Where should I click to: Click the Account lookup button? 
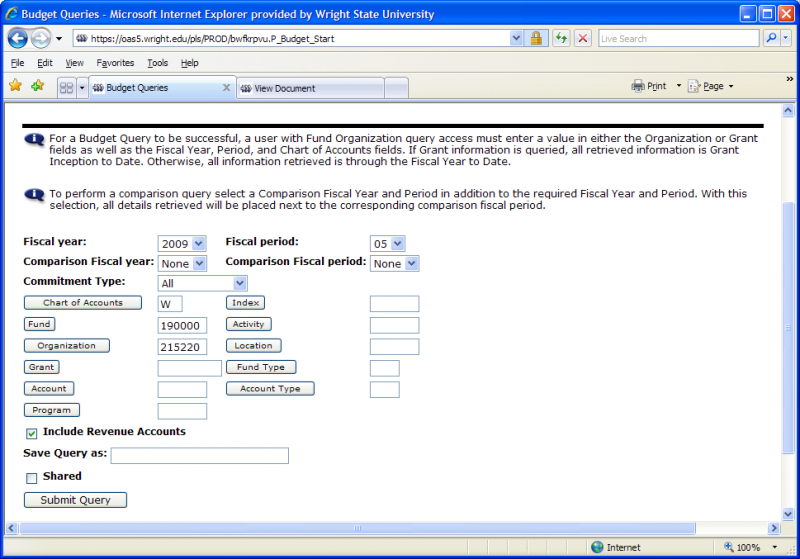49,388
